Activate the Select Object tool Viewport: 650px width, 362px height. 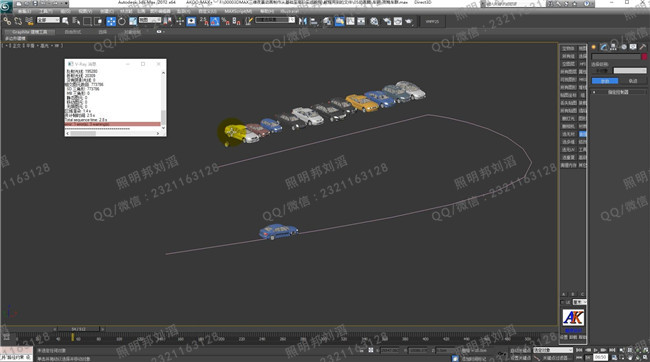(65, 21)
